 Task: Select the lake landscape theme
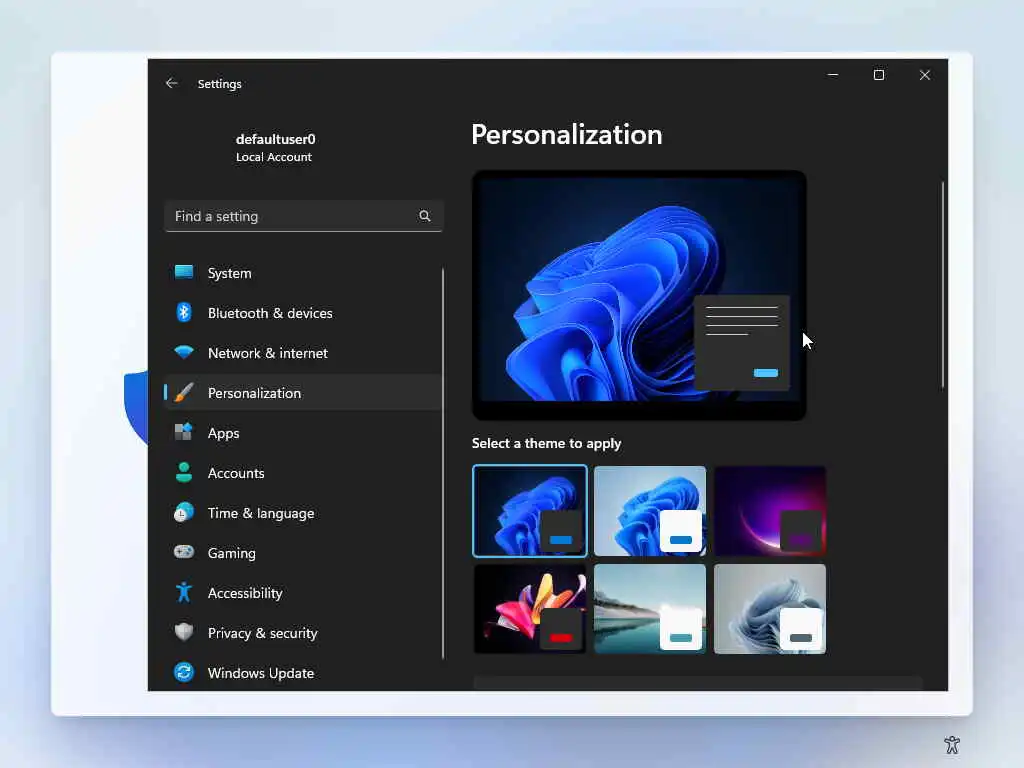point(650,609)
